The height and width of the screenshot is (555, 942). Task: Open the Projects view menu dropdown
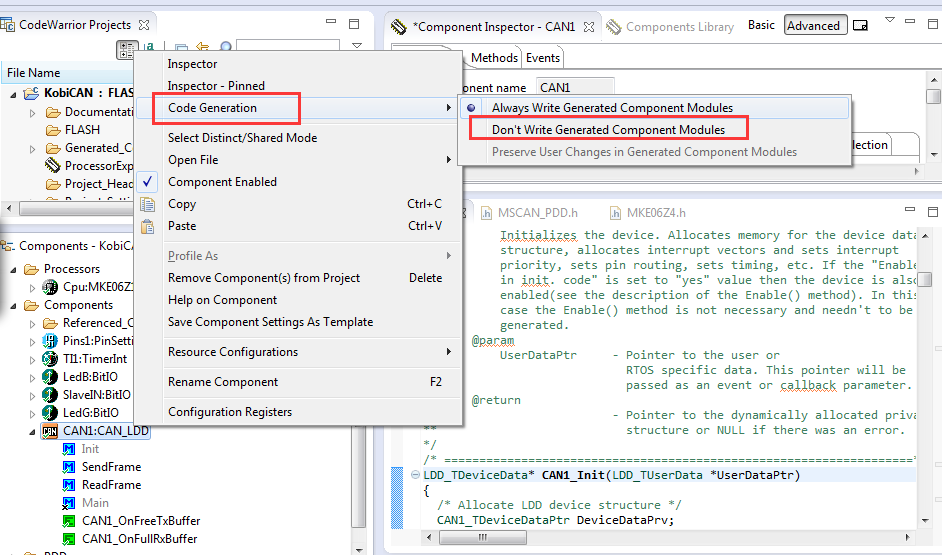(x=357, y=46)
